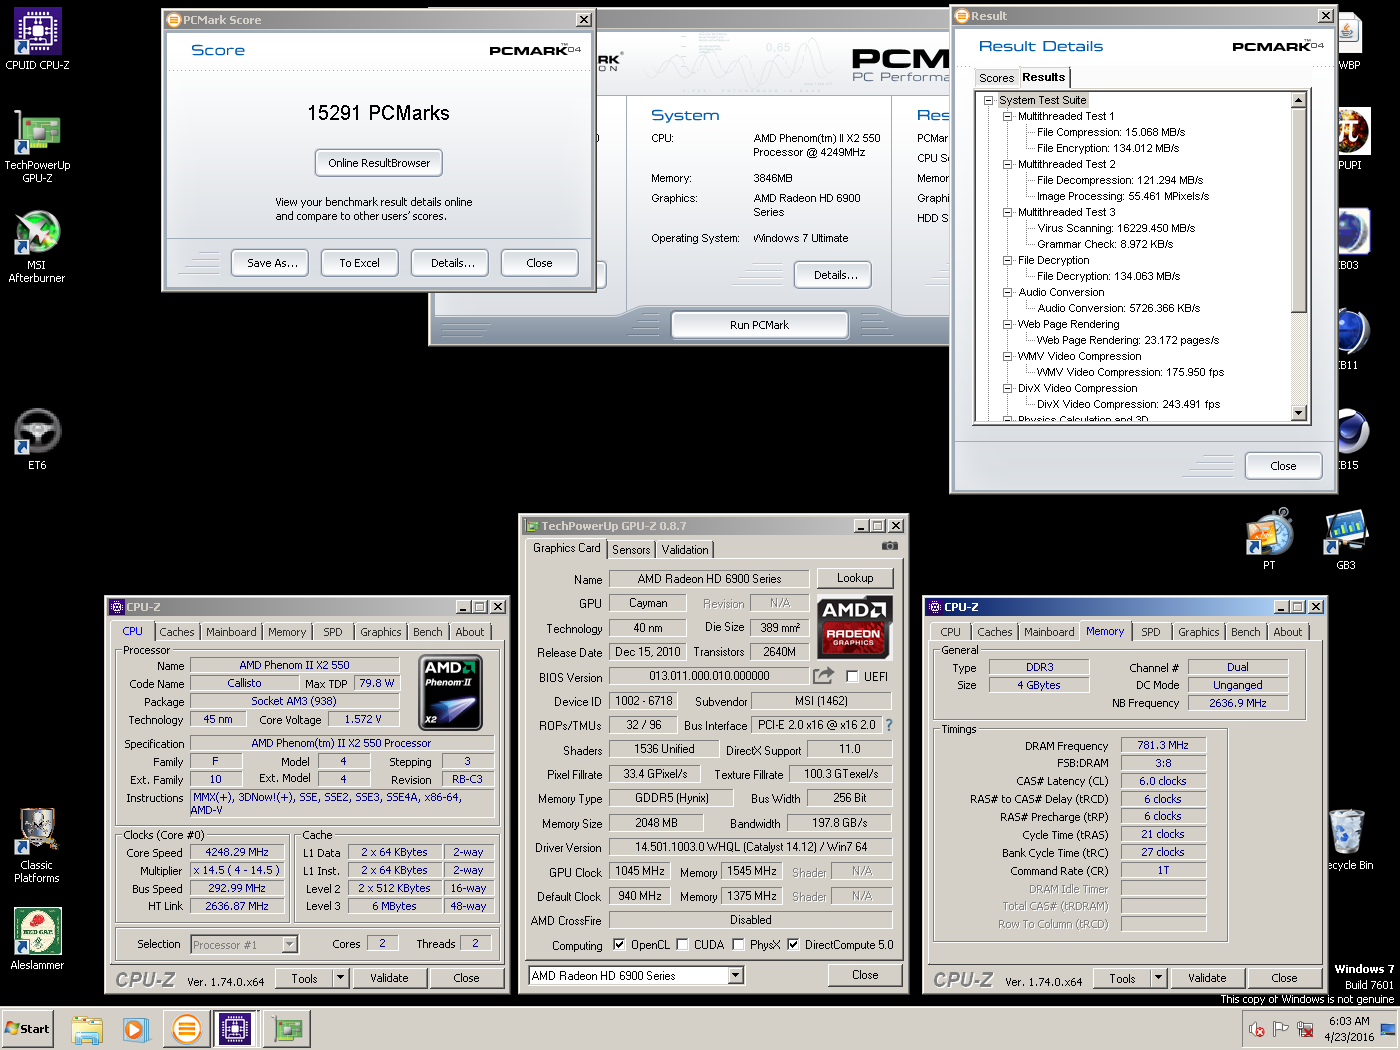
Task: Click the bus interface question mark in GPU-Z
Action: [888, 725]
